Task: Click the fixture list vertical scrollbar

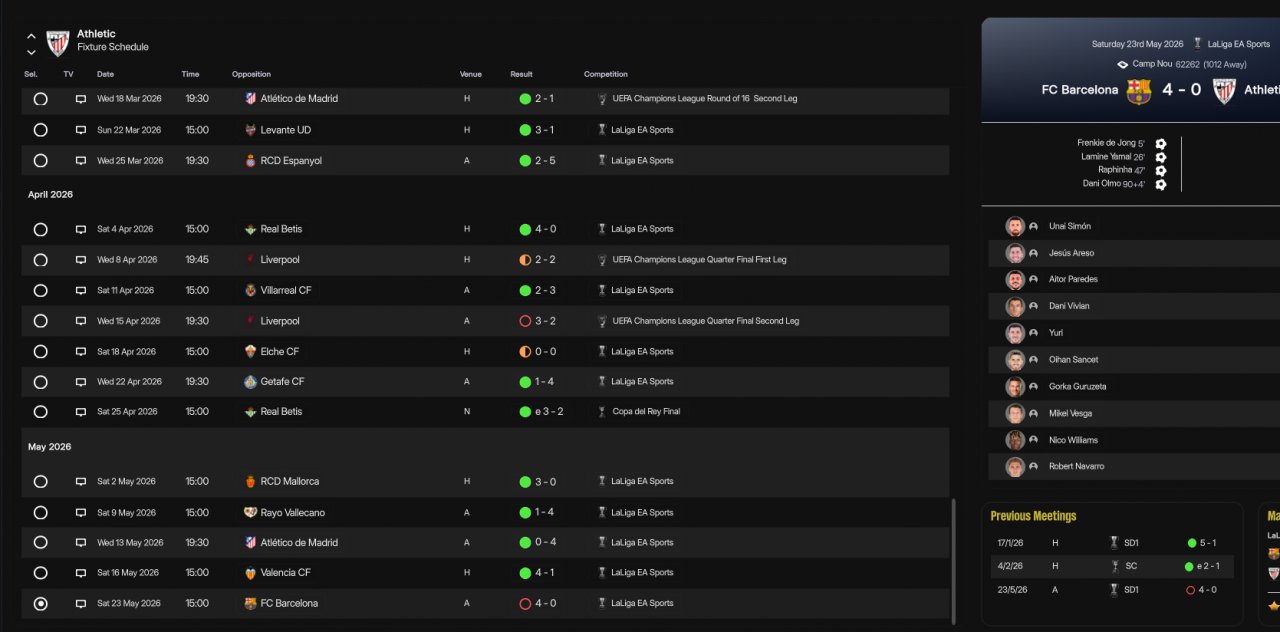Action: point(954,560)
